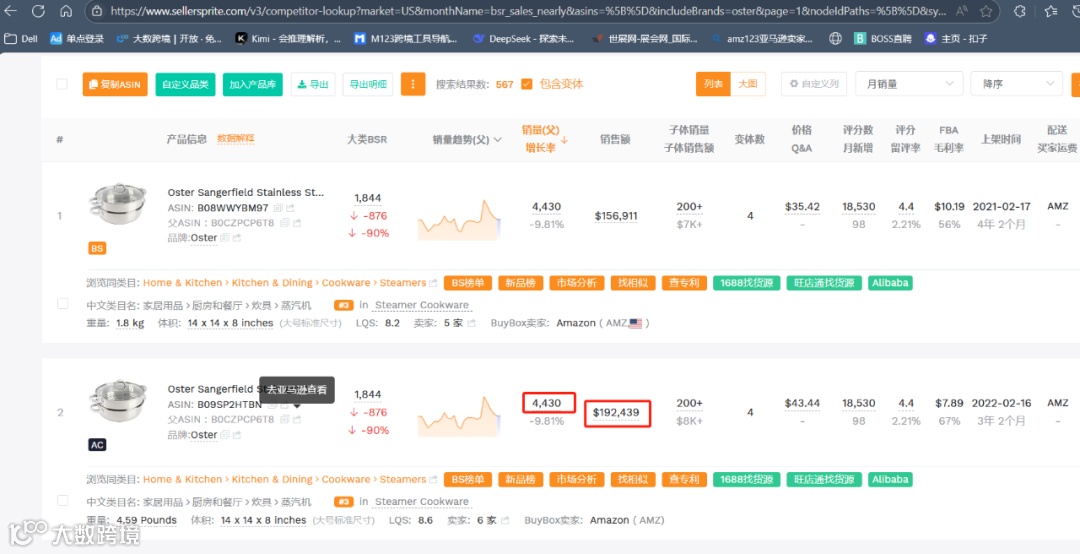Open the favorites list icon in toolbar
The image size is (1080, 554).
point(1051,11)
